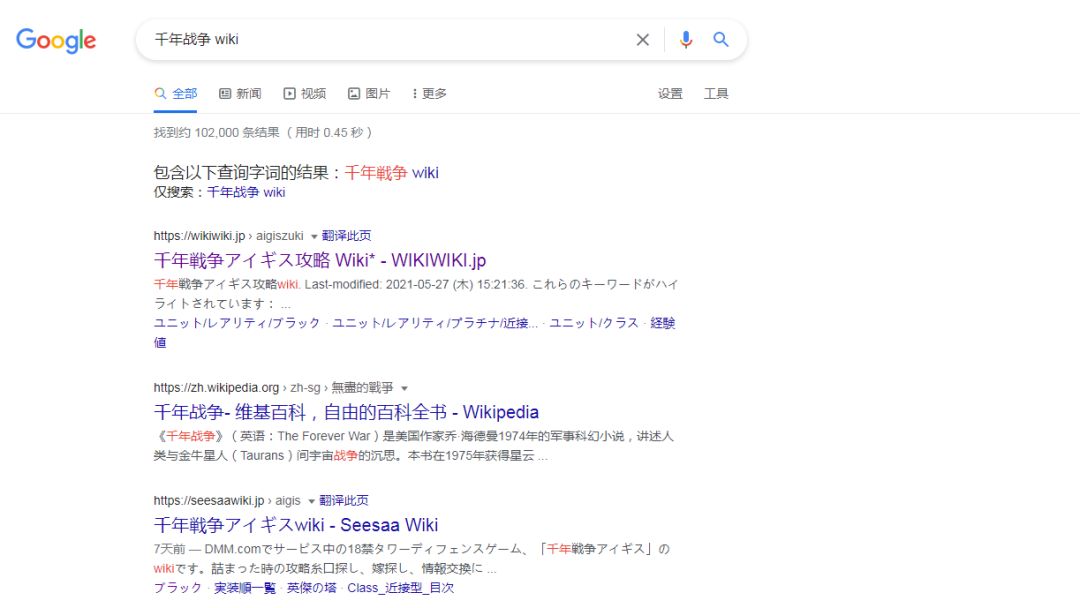This screenshot has width=1080, height=608.
Task: Switch to the 图片 tab
Action: pos(368,94)
